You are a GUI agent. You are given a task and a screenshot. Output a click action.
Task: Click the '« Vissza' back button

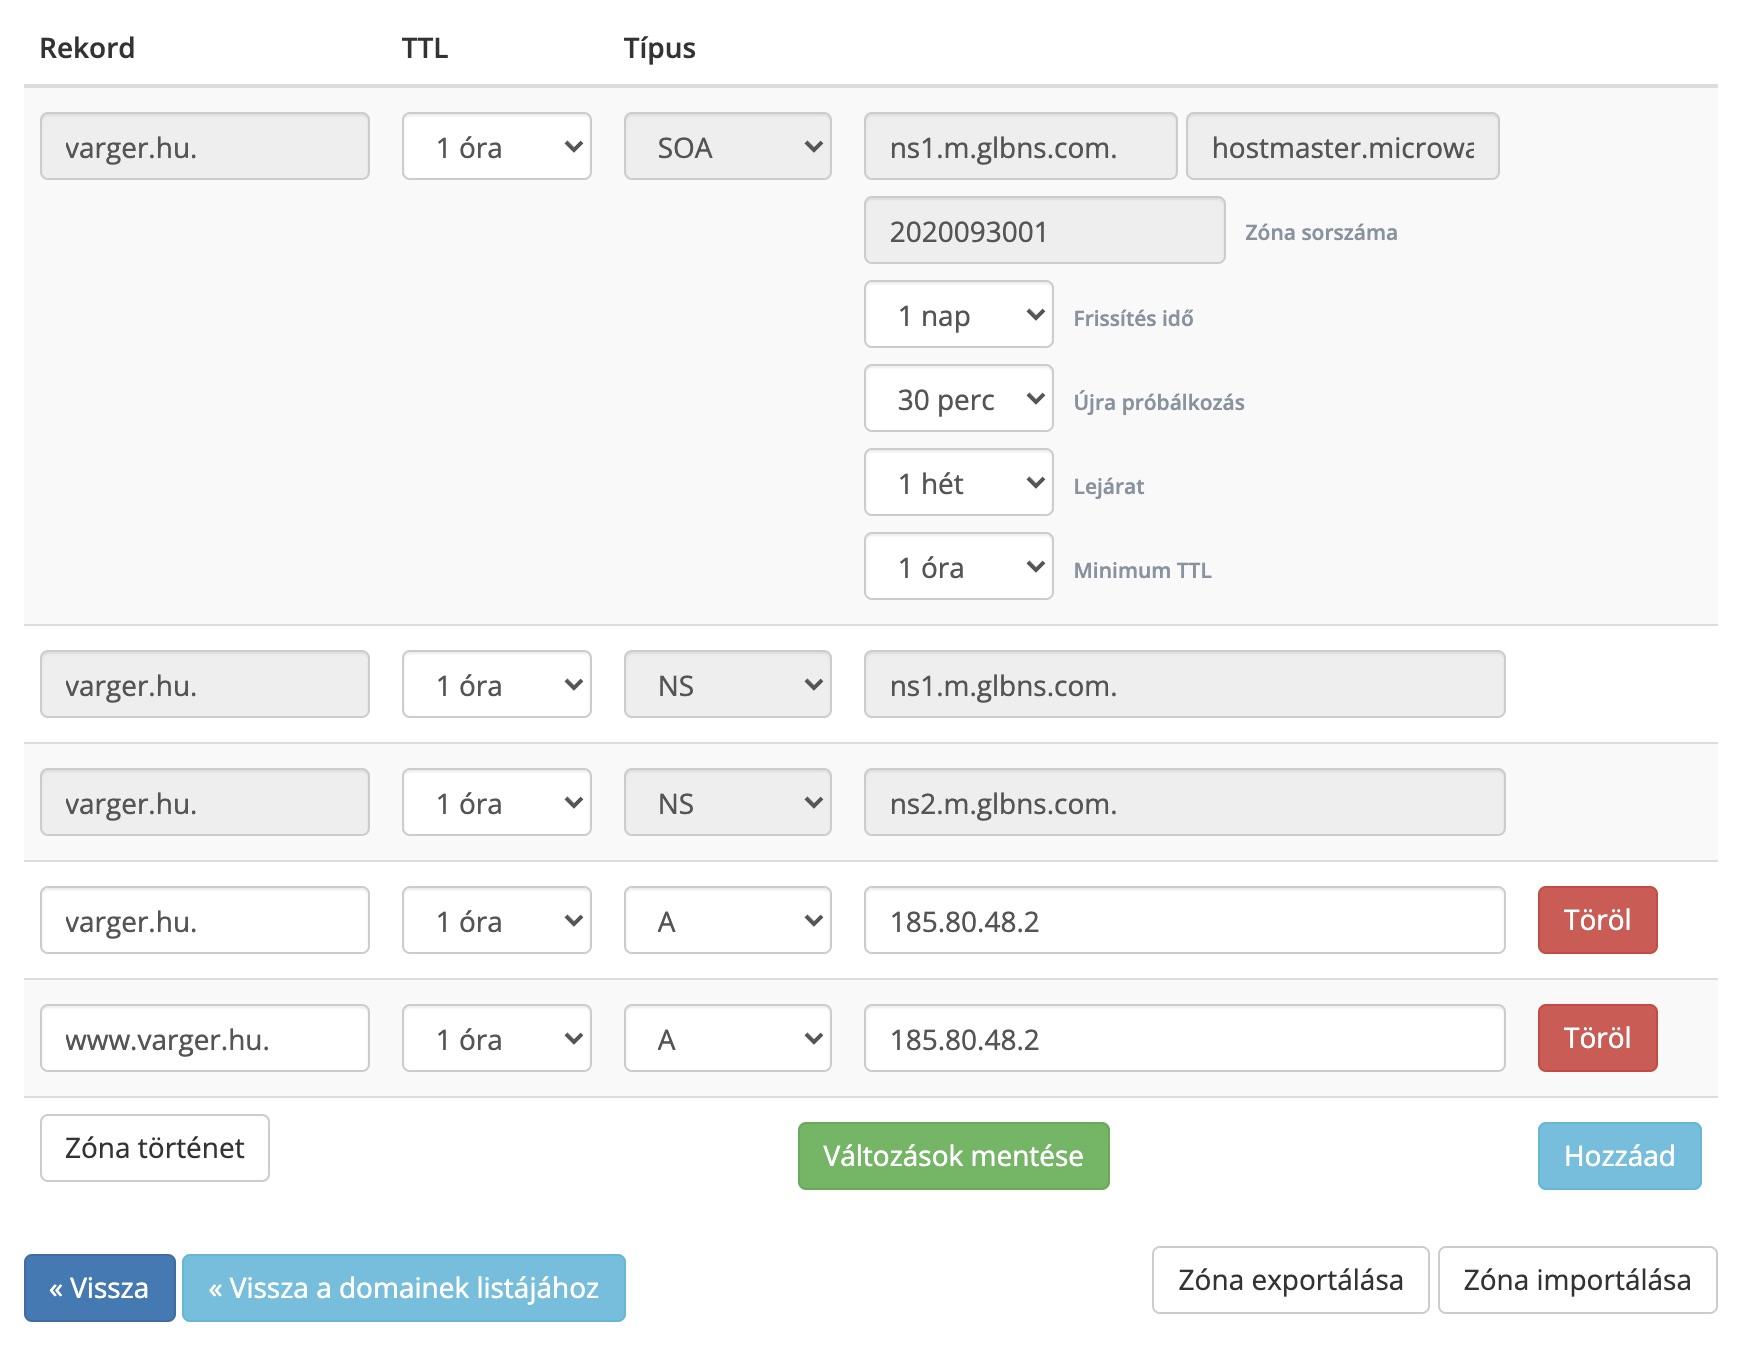click(x=99, y=1288)
